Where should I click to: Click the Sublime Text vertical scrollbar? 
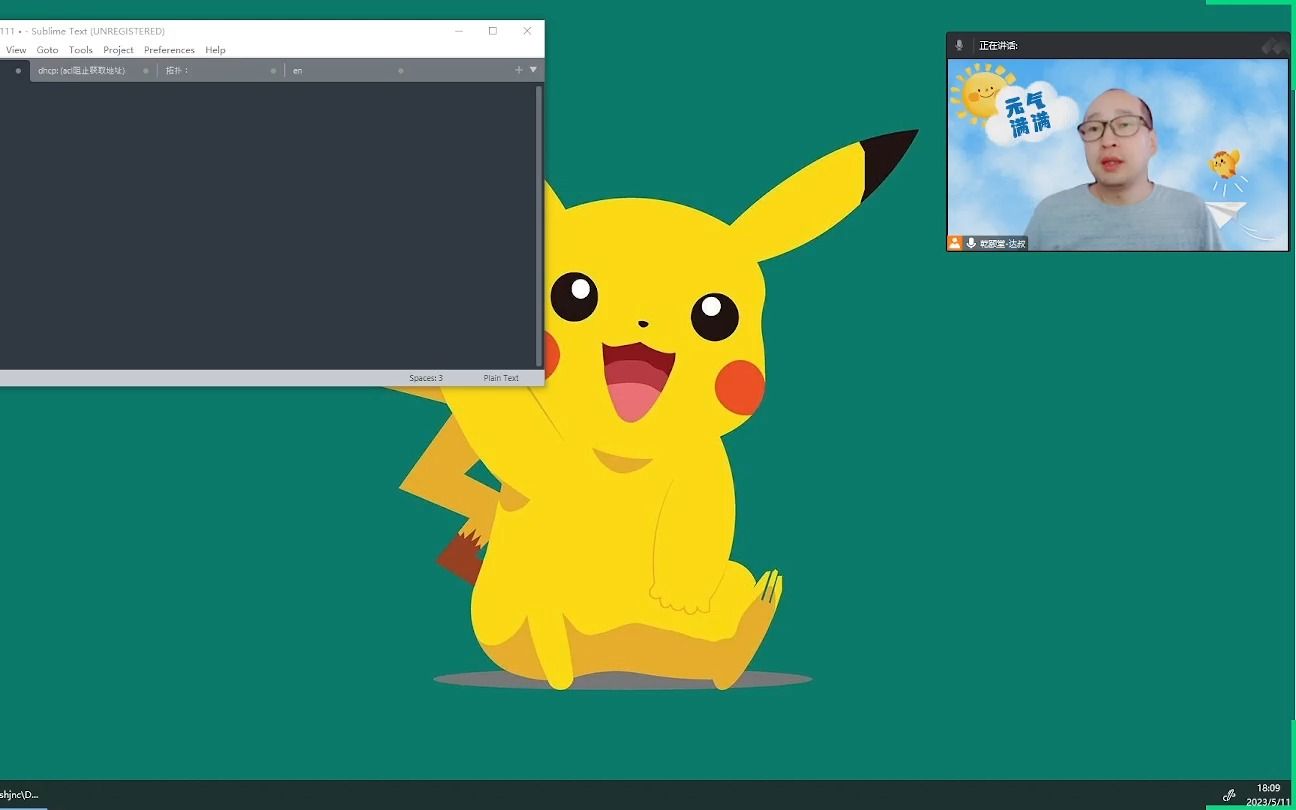(x=540, y=226)
